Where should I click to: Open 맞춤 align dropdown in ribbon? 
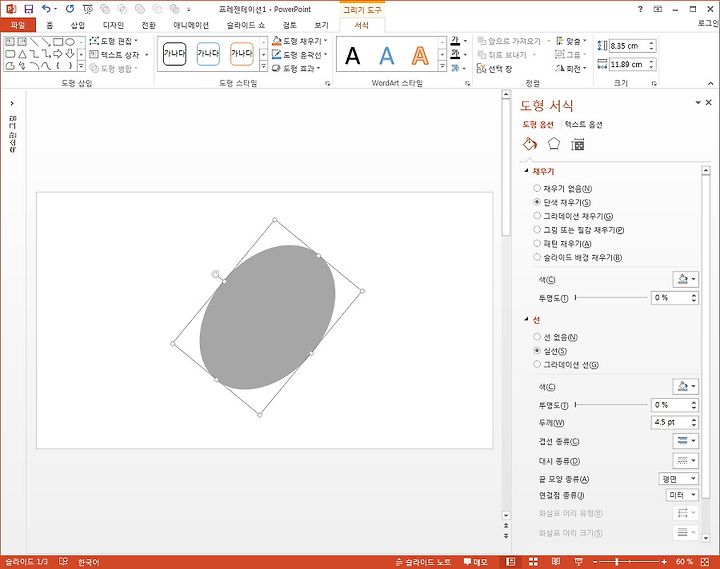click(571, 41)
